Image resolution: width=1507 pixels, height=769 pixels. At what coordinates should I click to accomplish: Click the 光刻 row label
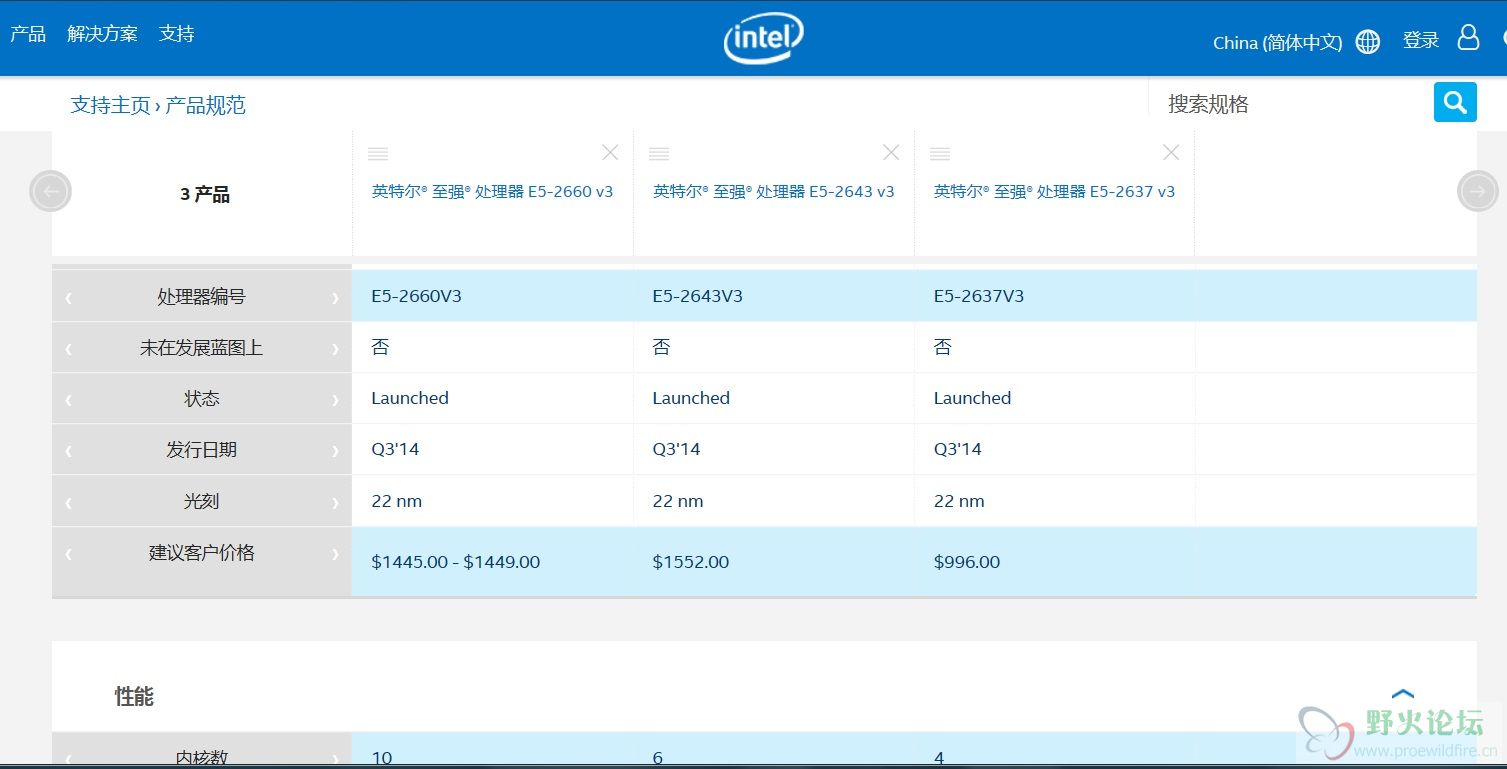201,502
